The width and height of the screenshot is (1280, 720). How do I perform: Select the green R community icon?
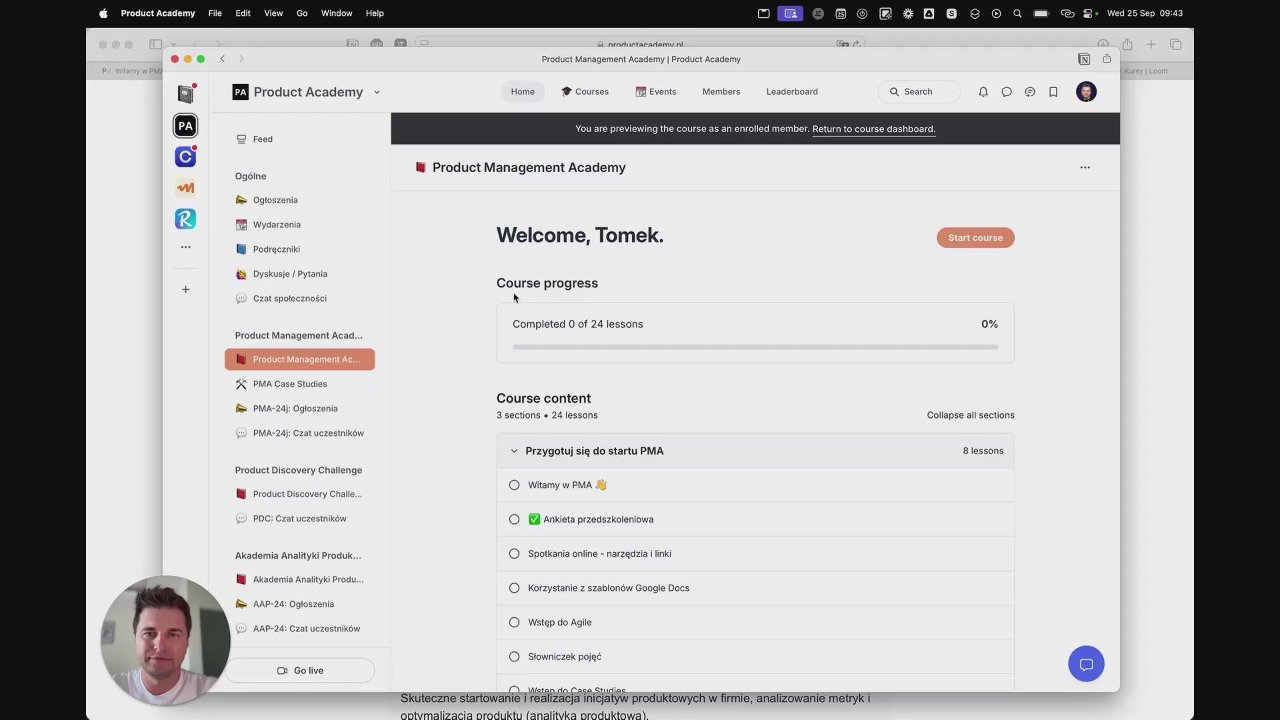[x=185, y=219]
